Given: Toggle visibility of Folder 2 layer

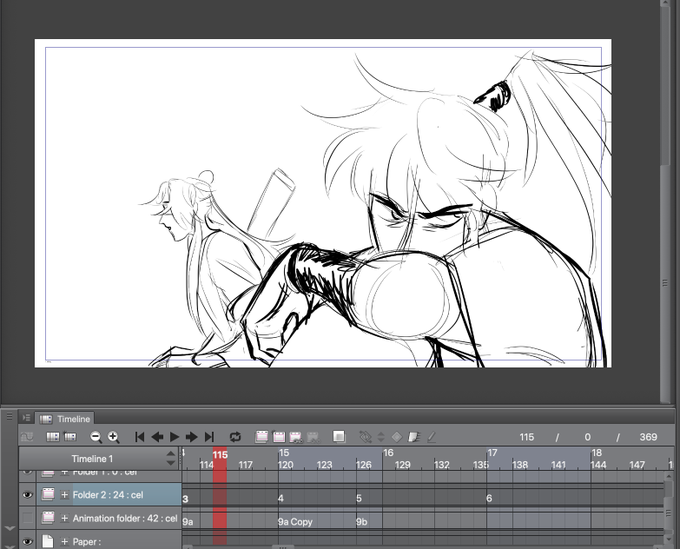Looking at the screenshot, I should tap(27, 495).
